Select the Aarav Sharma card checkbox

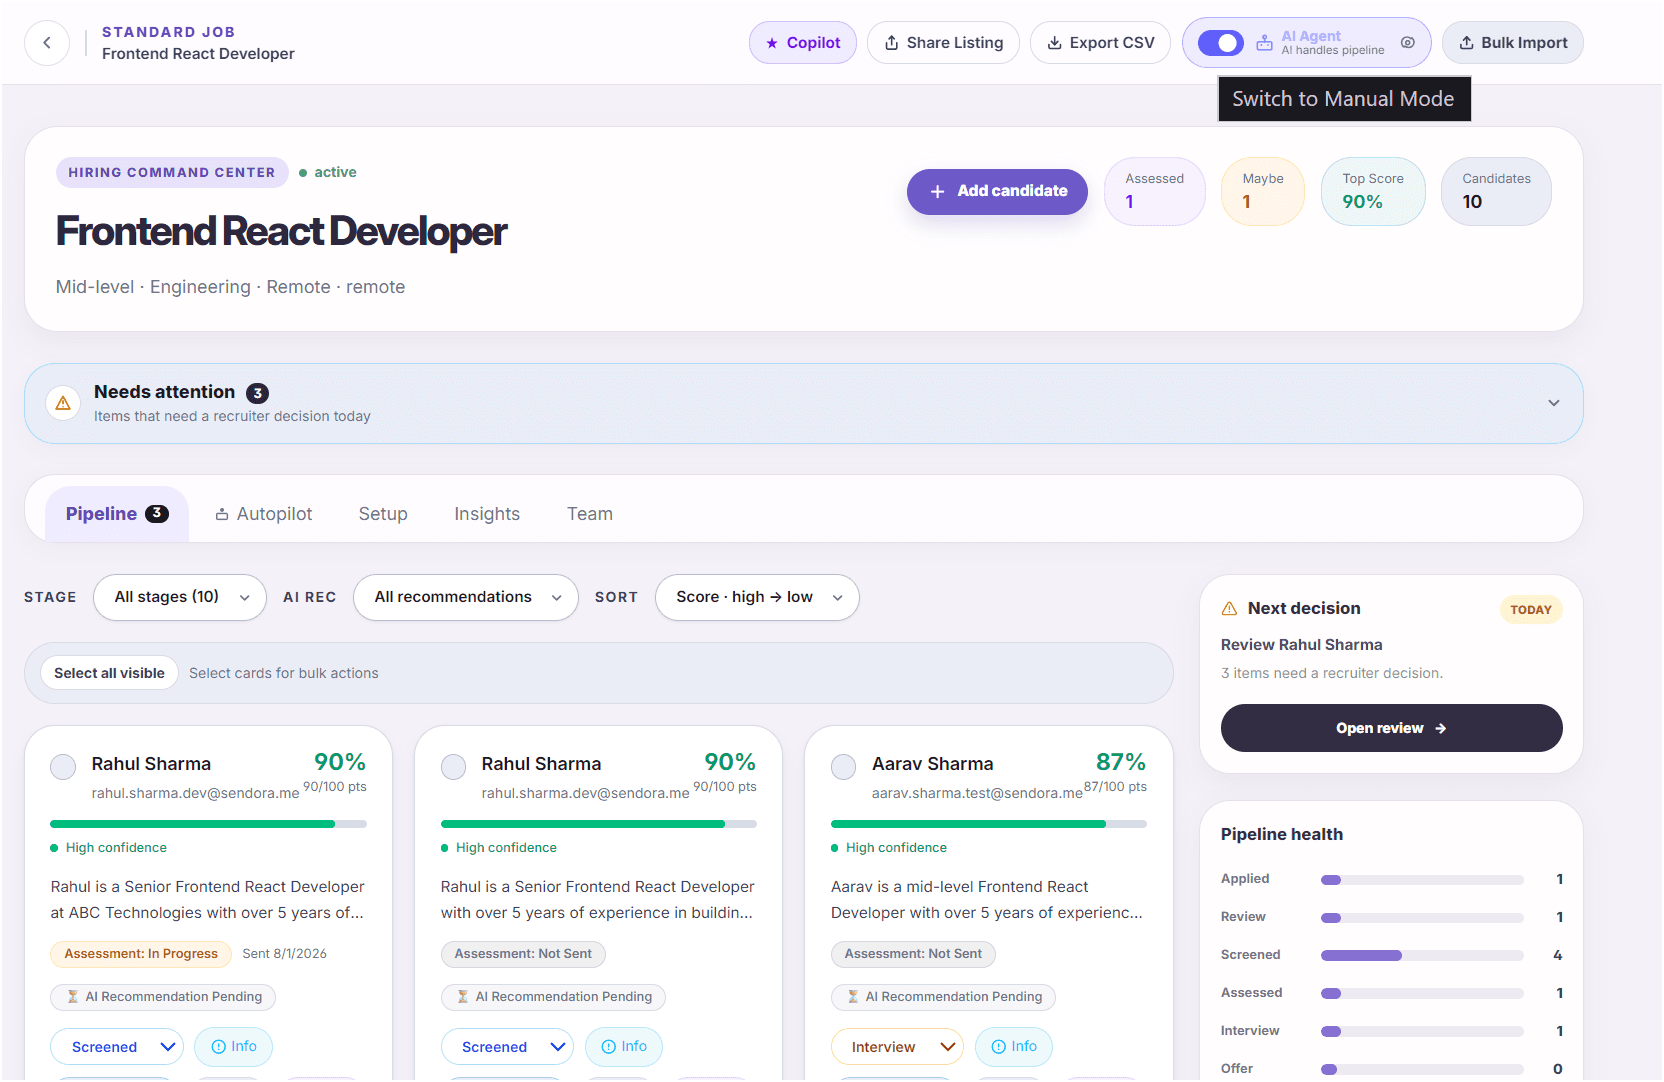844,767
